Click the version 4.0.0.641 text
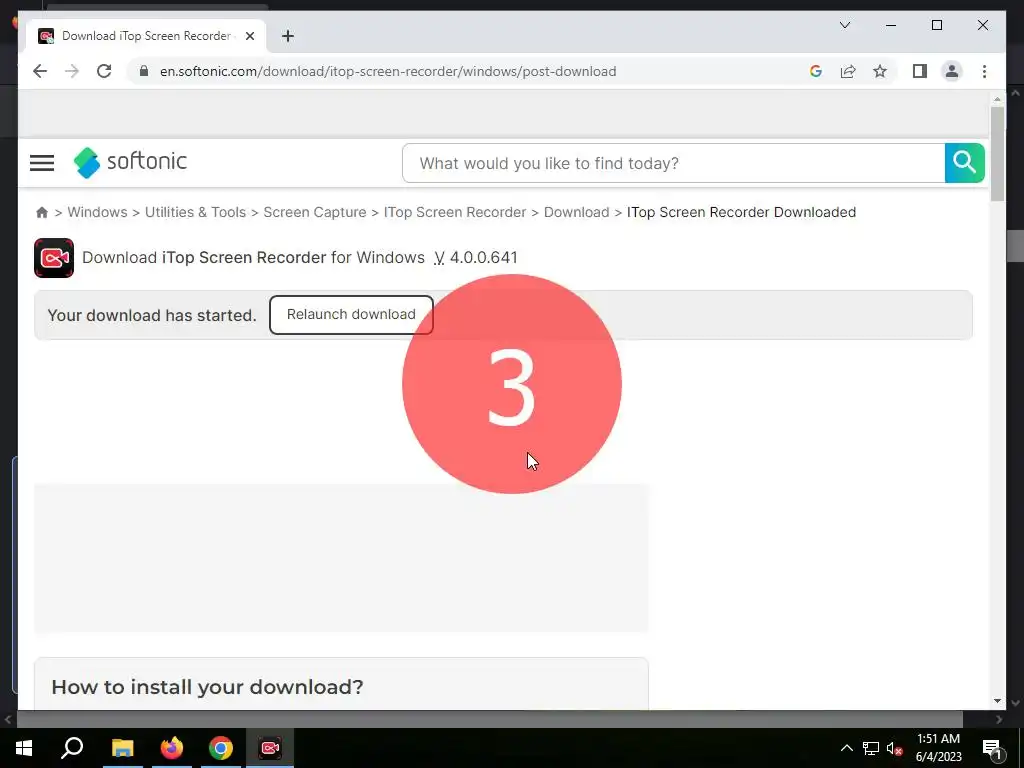The width and height of the screenshot is (1024, 768). pos(483,257)
